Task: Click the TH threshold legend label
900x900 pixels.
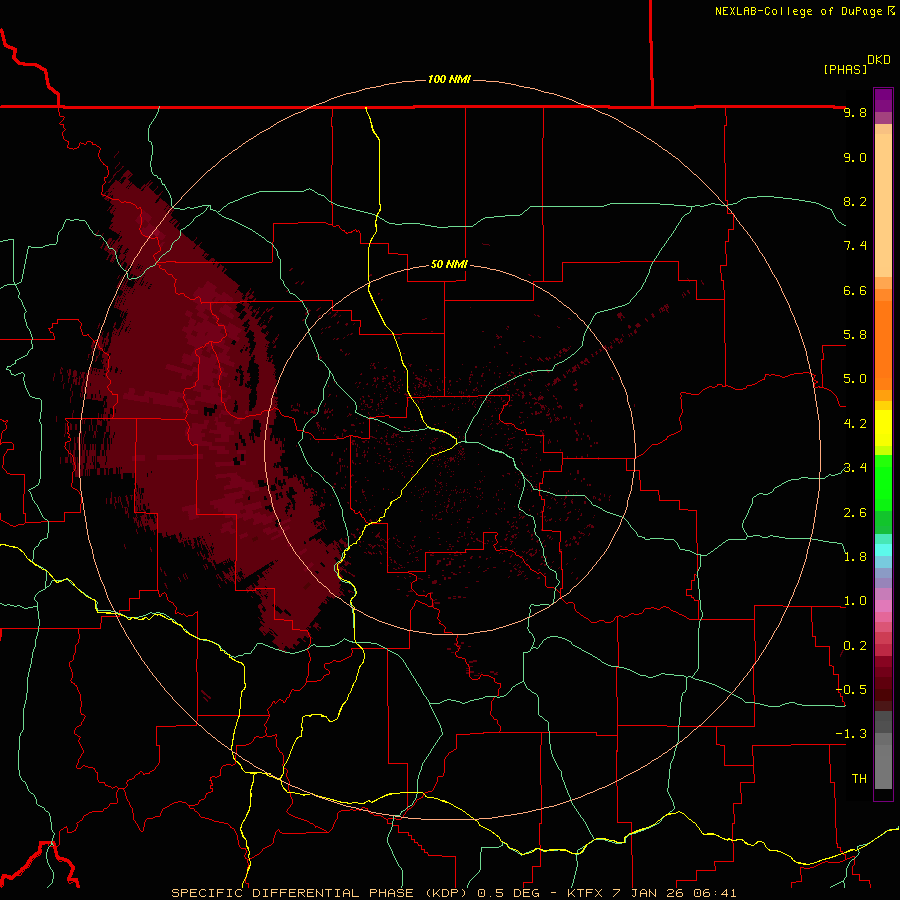Action: tap(859, 779)
